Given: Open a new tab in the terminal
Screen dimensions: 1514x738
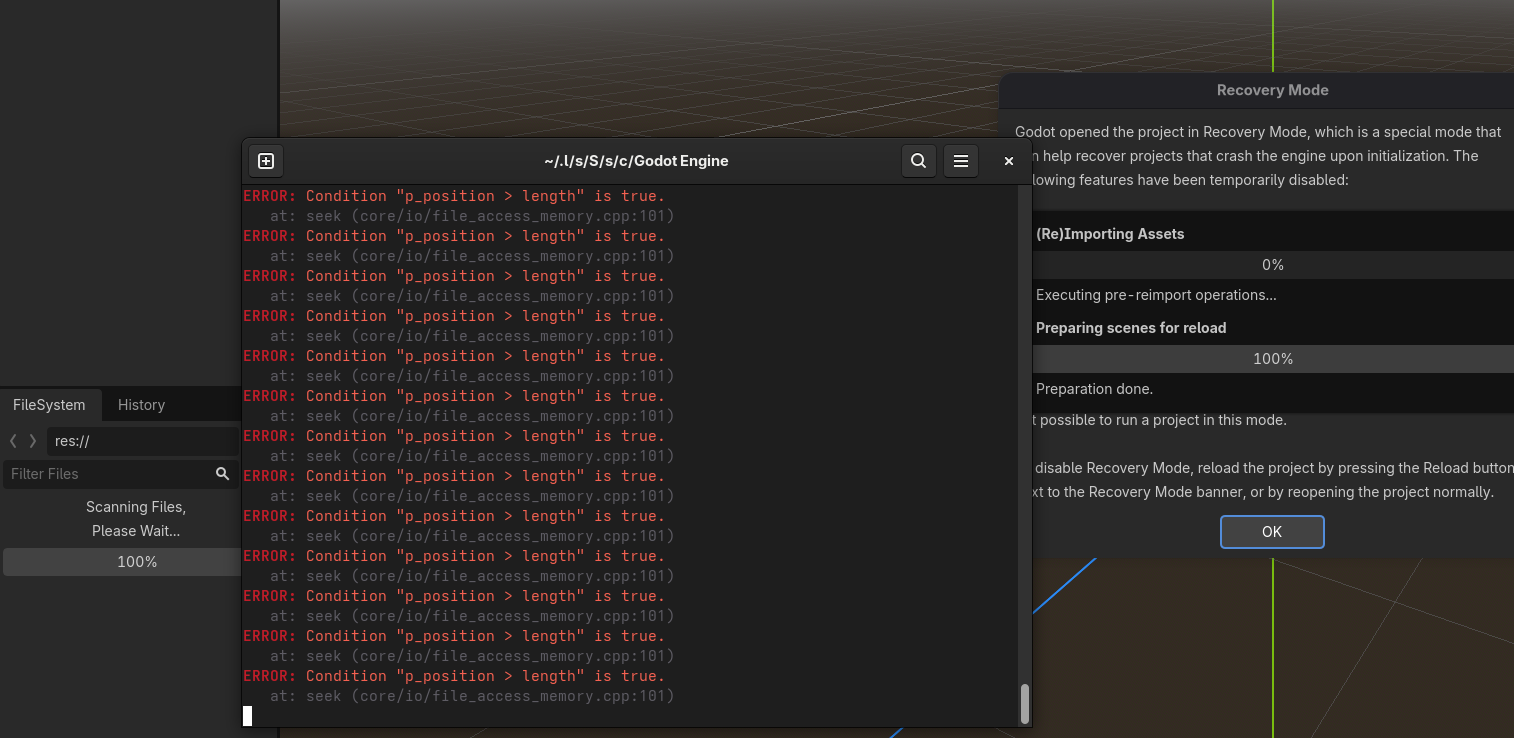Looking at the screenshot, I should tap(266, 161).
